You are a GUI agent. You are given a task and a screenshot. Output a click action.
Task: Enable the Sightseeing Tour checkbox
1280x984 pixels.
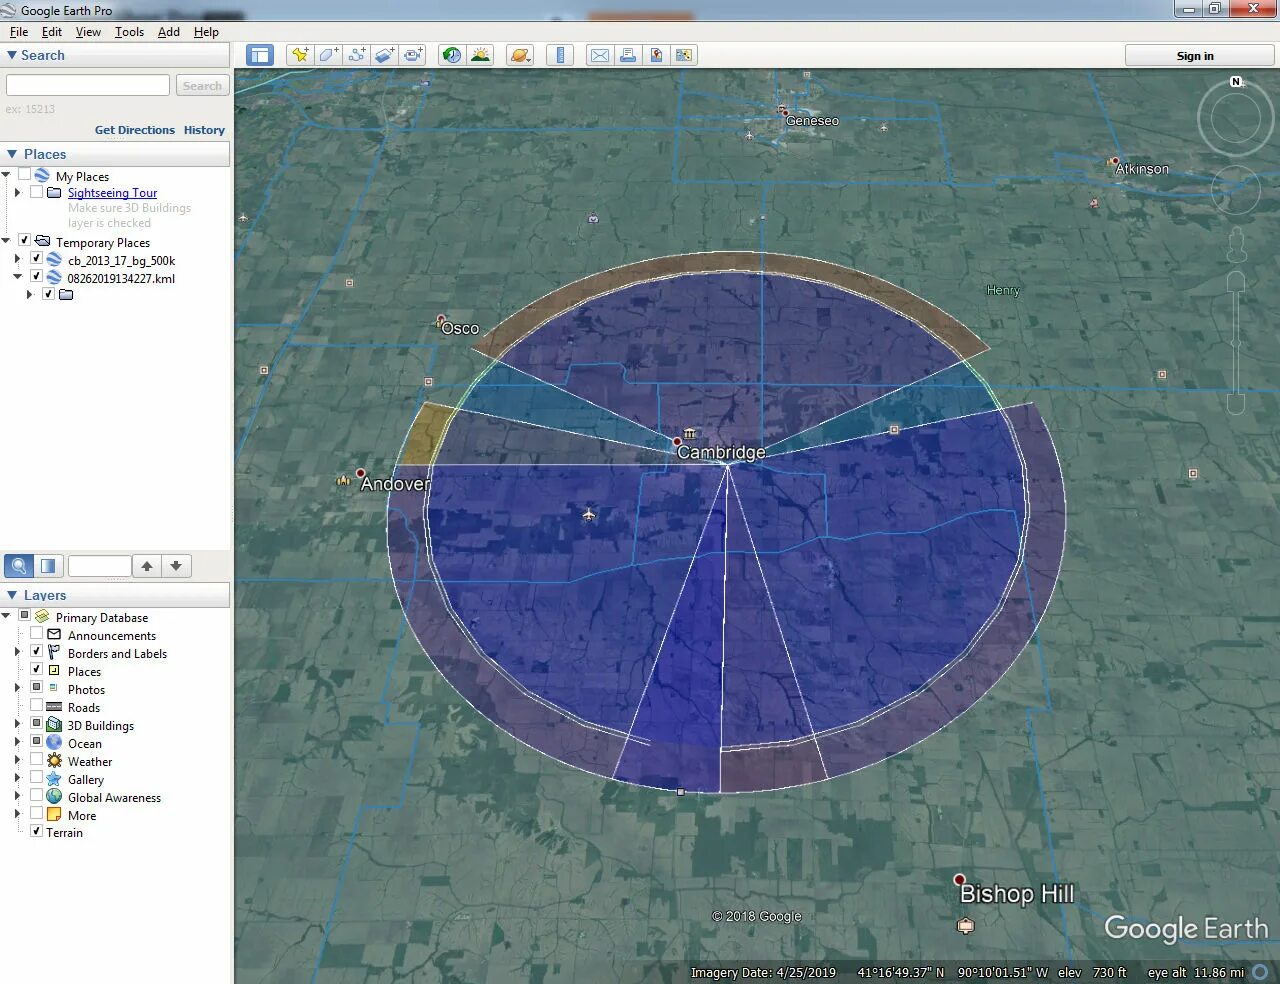[36, 192]
